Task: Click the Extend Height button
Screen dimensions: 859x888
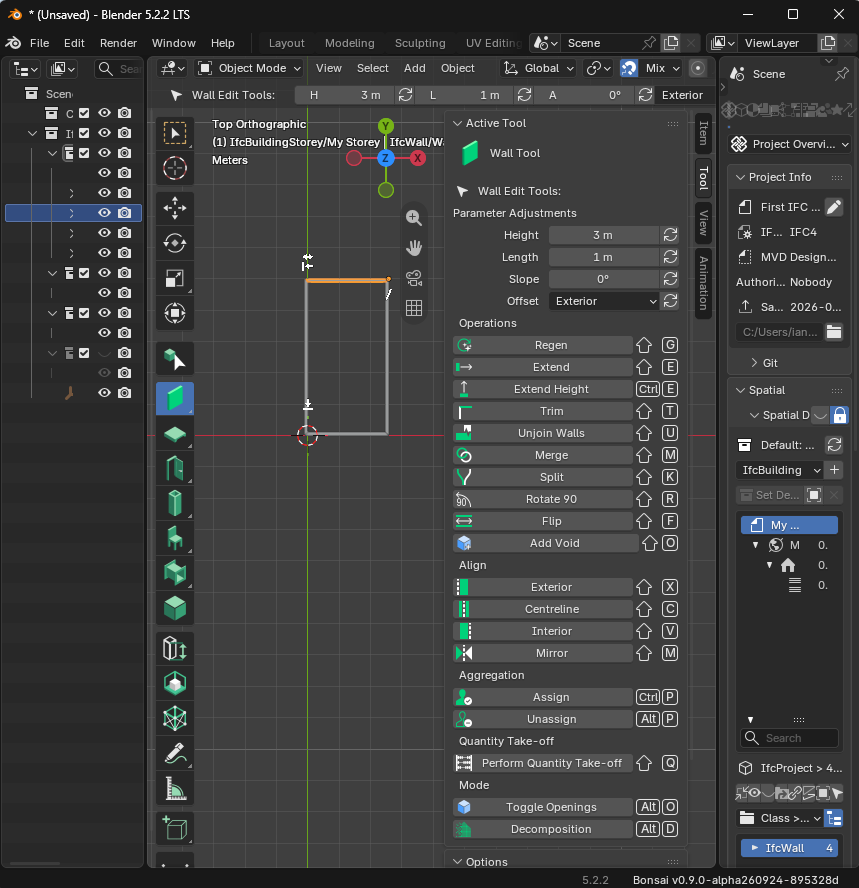Action: pos(543,389)
